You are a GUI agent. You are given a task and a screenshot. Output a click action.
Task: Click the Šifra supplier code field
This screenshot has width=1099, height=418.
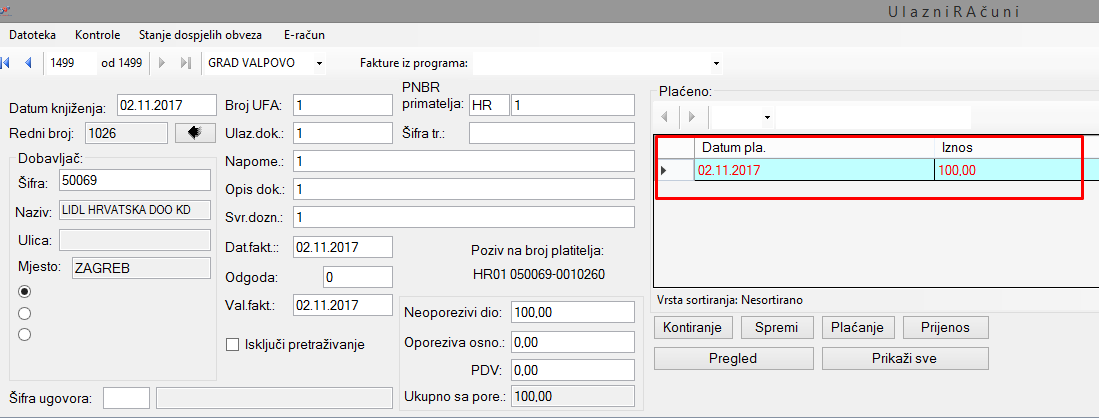(134, 180)
